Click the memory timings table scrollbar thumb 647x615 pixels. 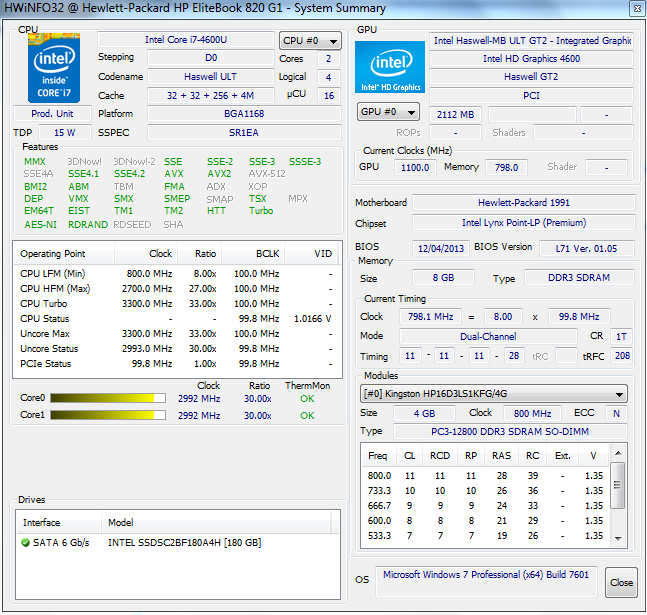(618, 485)
